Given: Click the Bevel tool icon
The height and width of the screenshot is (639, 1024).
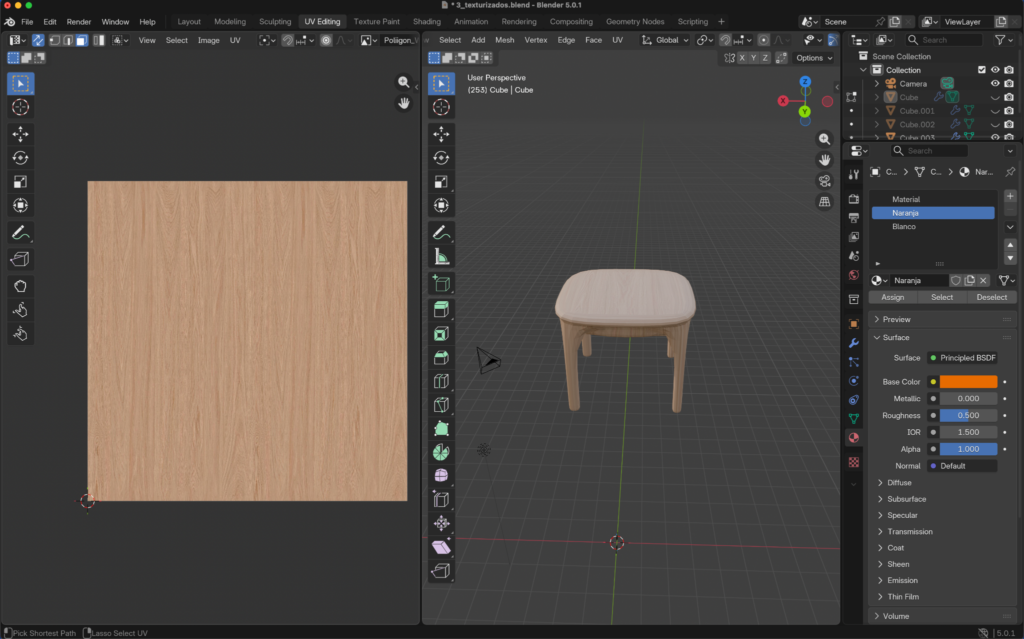Looking at the screenshot, I should pyautogui.click(x=441, y=357).
